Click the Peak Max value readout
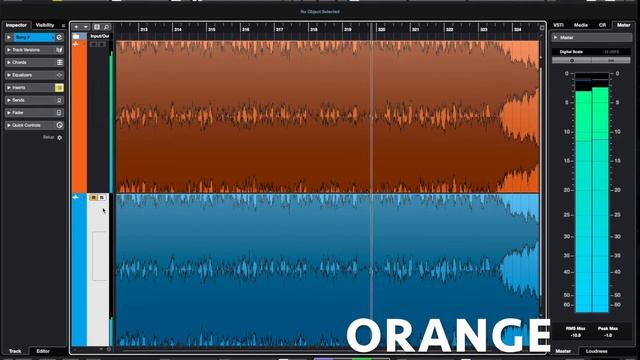This screenshot has width=640, height=360. tap(608, 336)
